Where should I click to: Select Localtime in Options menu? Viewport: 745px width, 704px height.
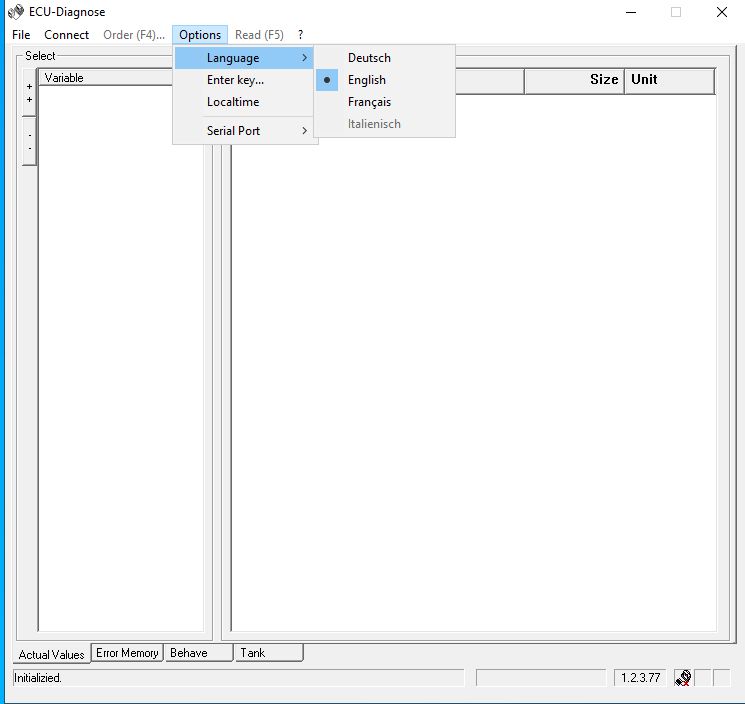(x=244, y=102)
